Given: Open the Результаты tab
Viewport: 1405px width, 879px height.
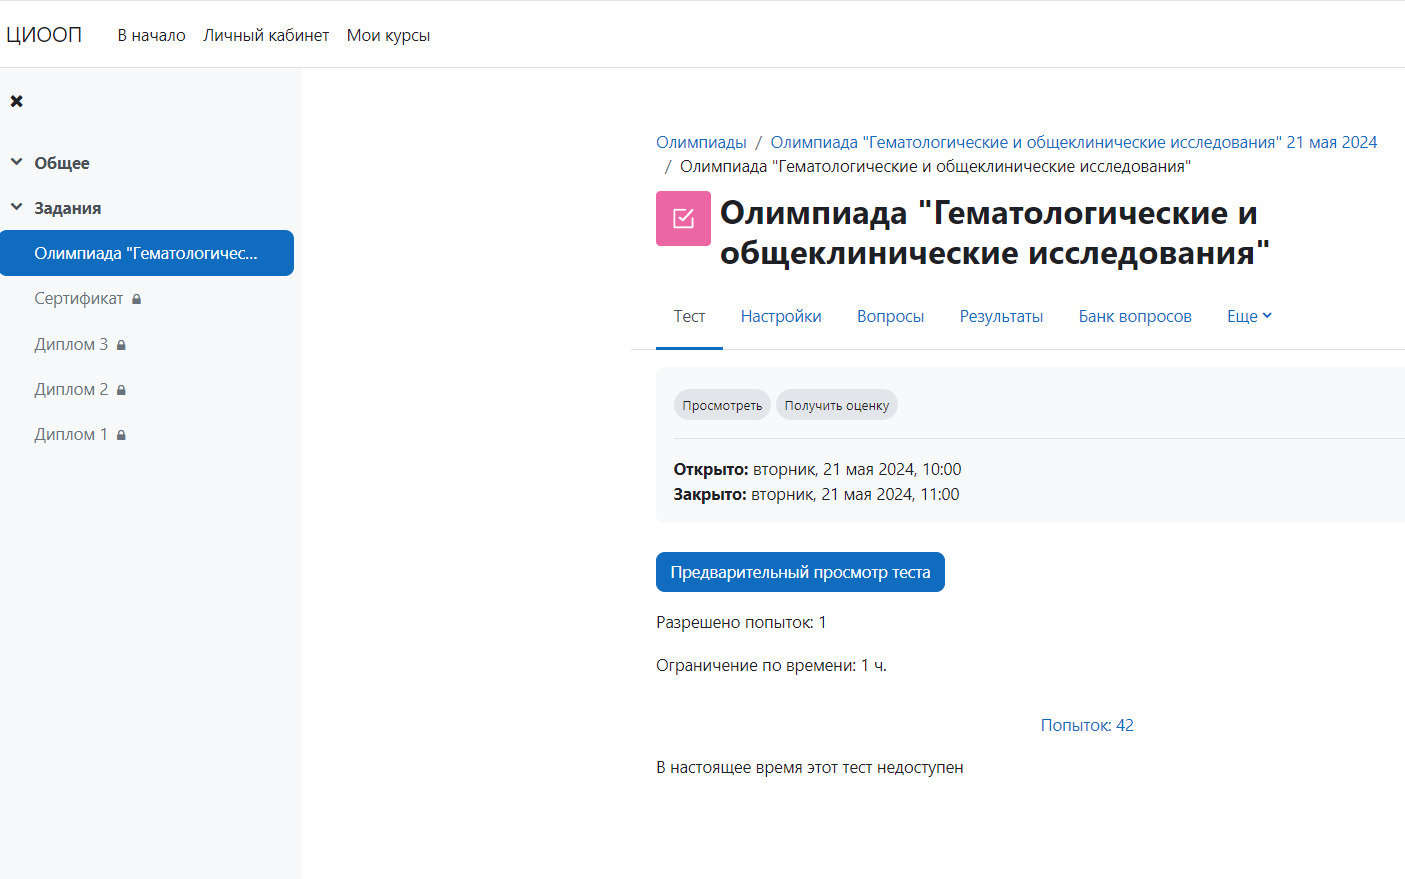Looking at the screenshot, I should (x=1001, y=316).
